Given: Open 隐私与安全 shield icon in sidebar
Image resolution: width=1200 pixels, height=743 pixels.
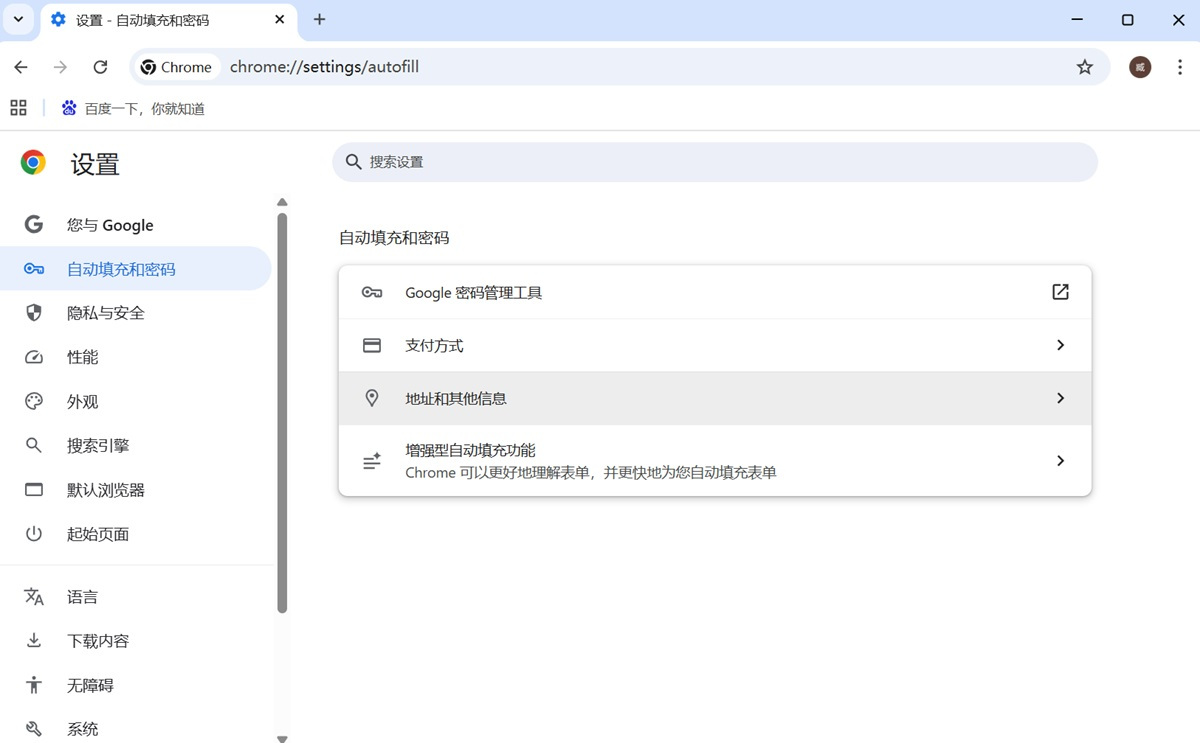Looking at the screenshot, I should (33, 312).
